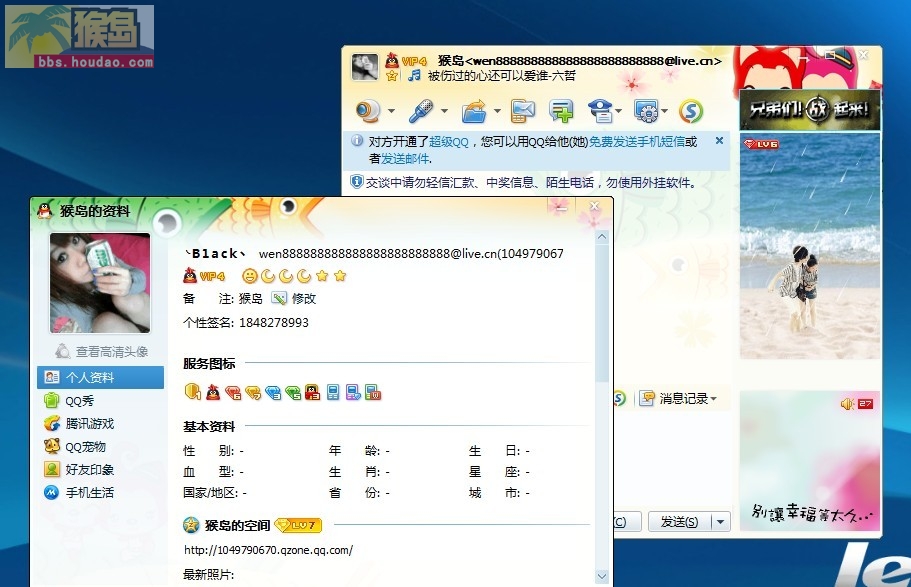Image resolution: width=911 pixels, height=587 pixels.
Task: Create group discussion with green plus icon
Action: point(561,110)
